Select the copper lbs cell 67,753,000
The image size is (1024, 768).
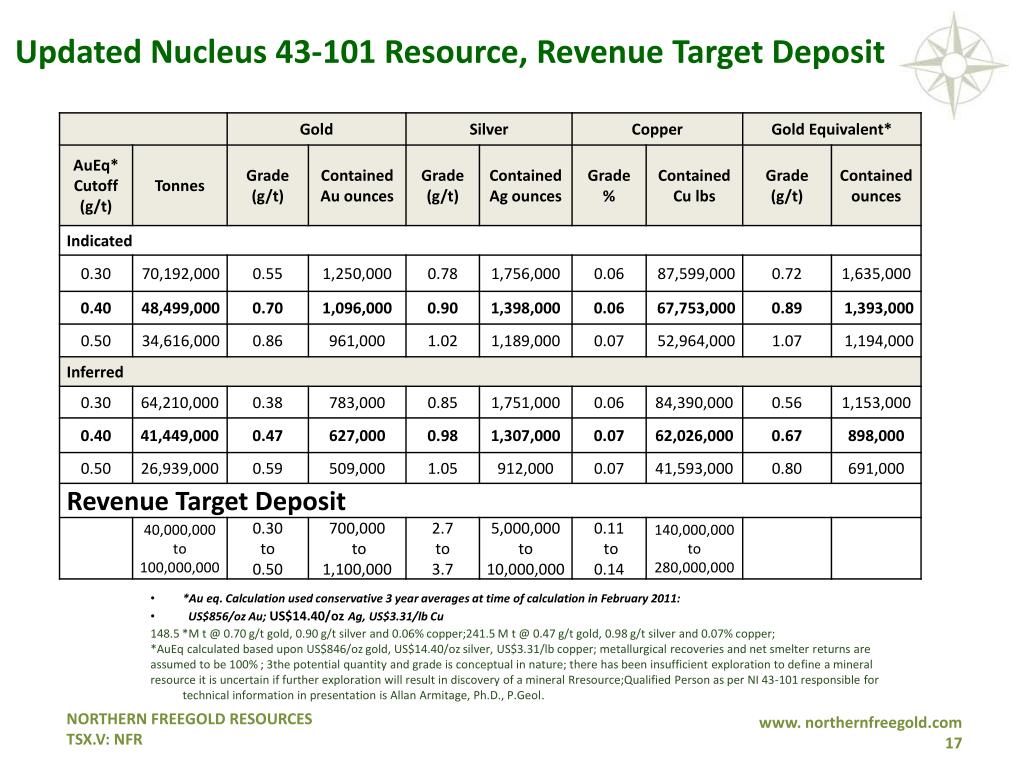pos(696,308)
